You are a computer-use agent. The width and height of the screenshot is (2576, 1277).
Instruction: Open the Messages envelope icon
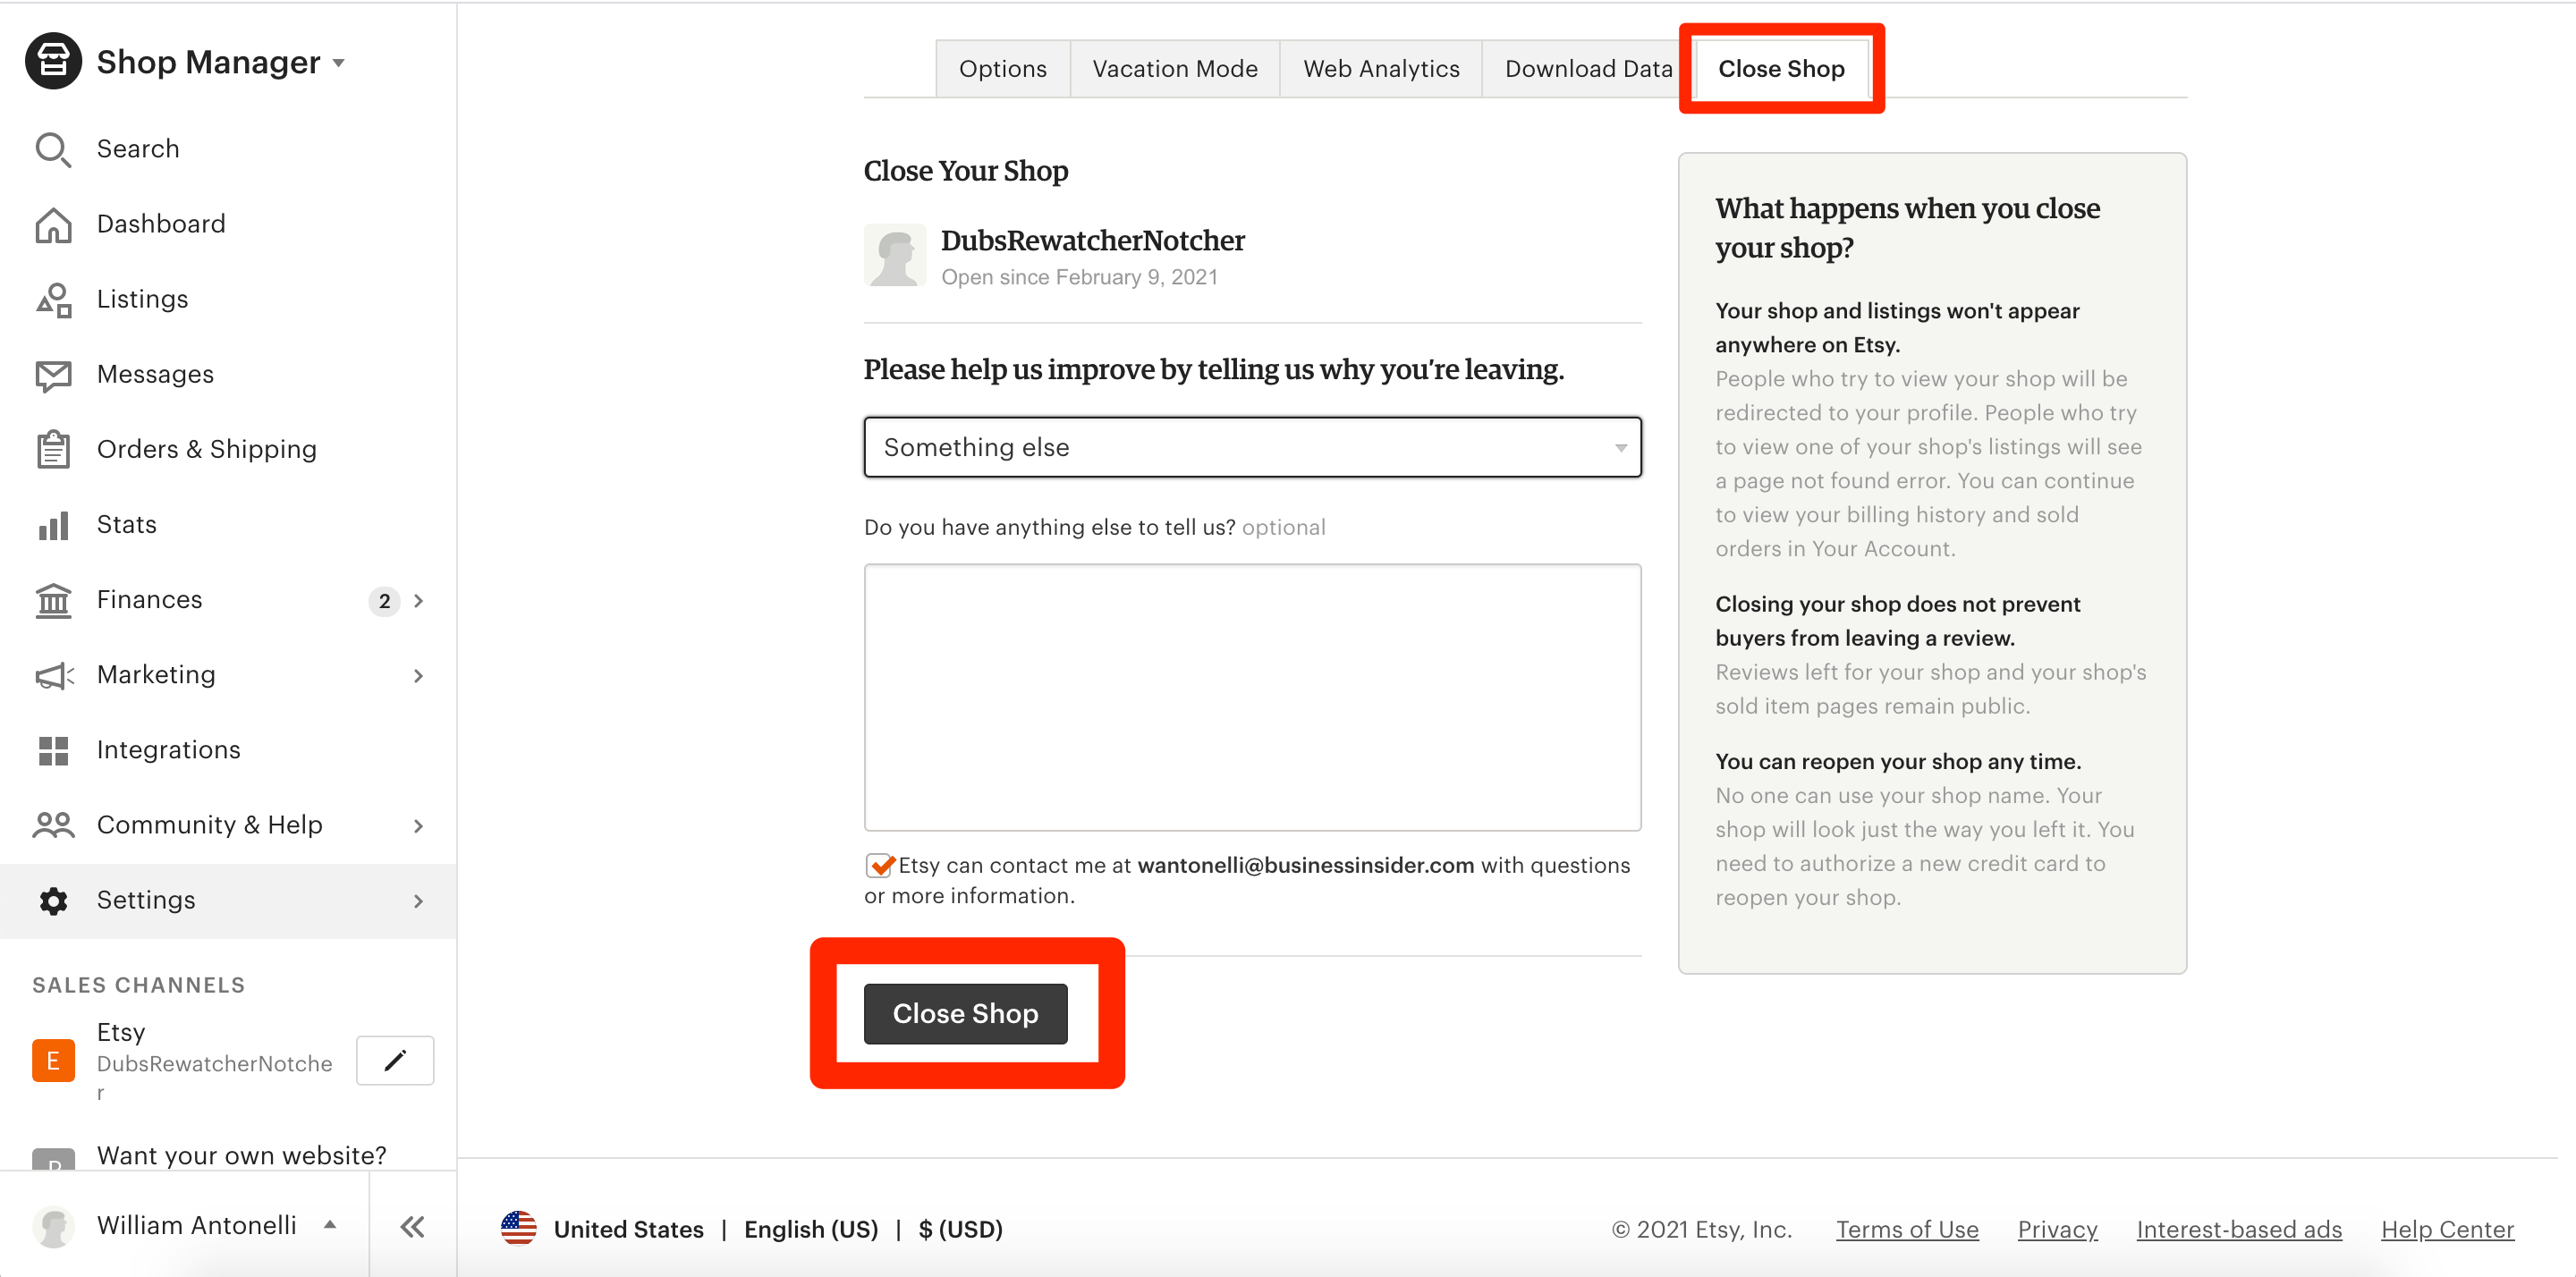click(53, 374)
